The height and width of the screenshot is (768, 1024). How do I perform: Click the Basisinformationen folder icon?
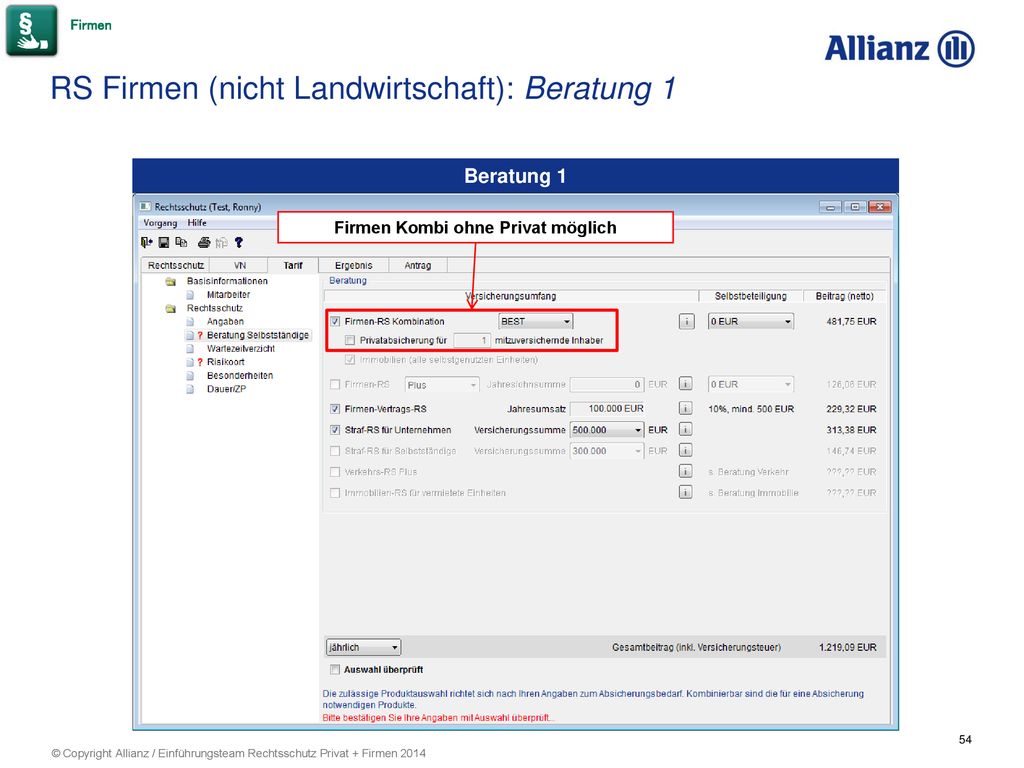point(171,281)
